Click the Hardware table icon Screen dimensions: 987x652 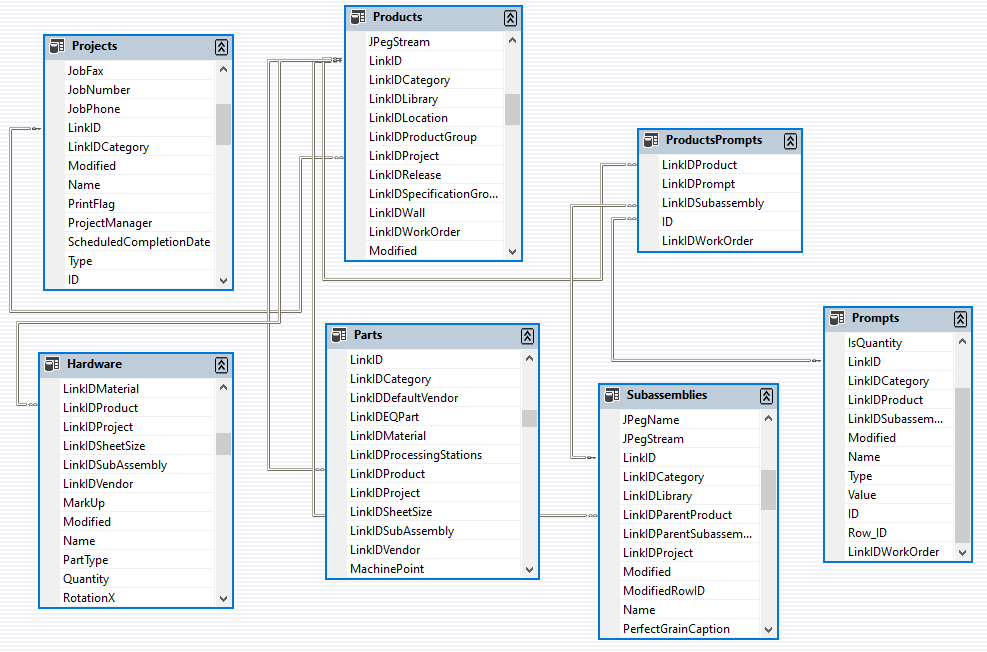pos(52,364)
